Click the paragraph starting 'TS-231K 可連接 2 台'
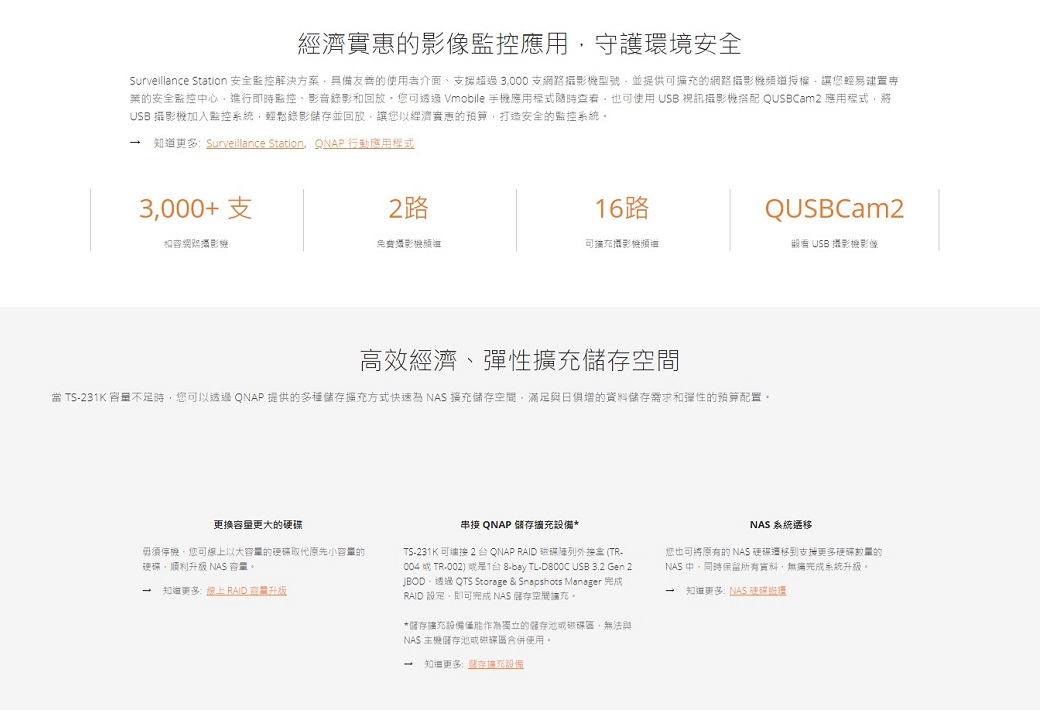The width and height of the screenshot is (1040, 710). point(517,574)
